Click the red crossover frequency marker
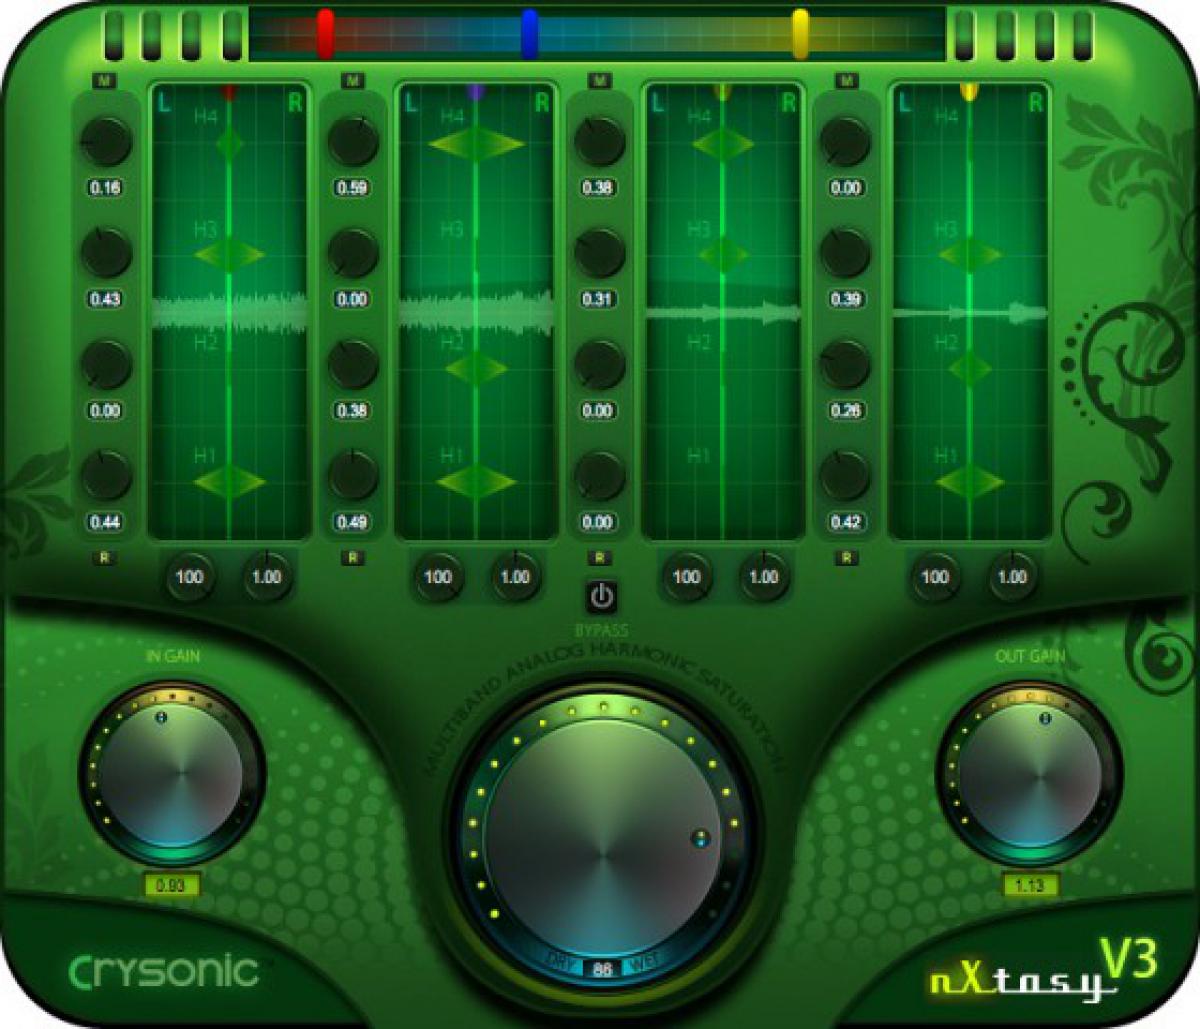1200x1029 pixels. [x=325, y=33]
